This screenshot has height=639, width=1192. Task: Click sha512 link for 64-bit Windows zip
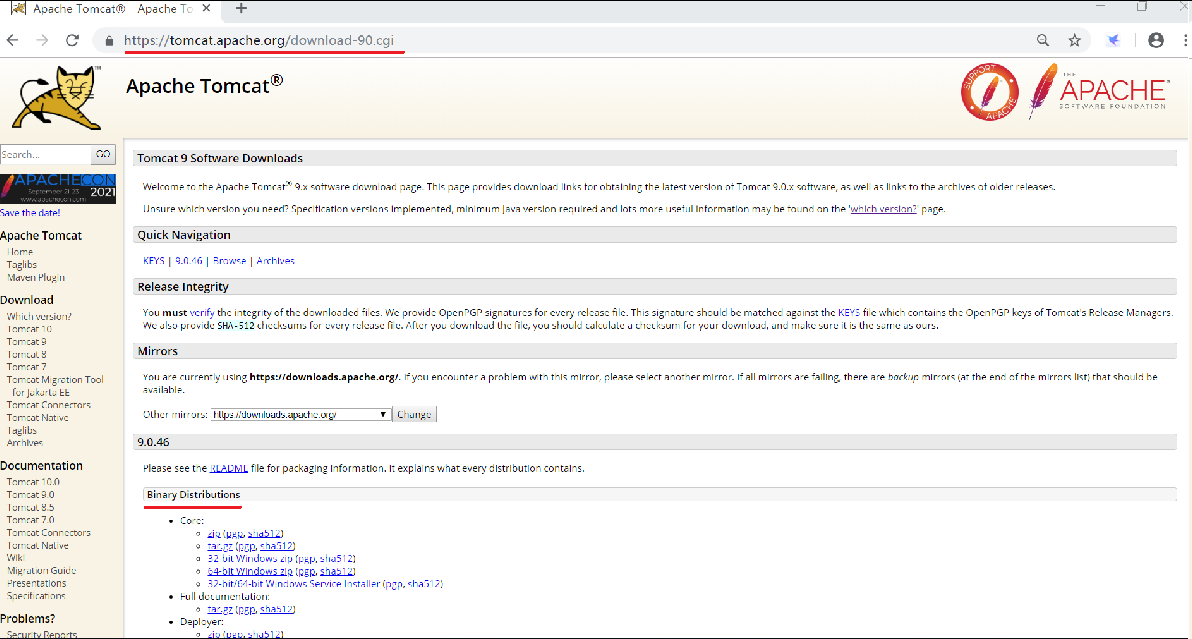[x=335, y=571]
